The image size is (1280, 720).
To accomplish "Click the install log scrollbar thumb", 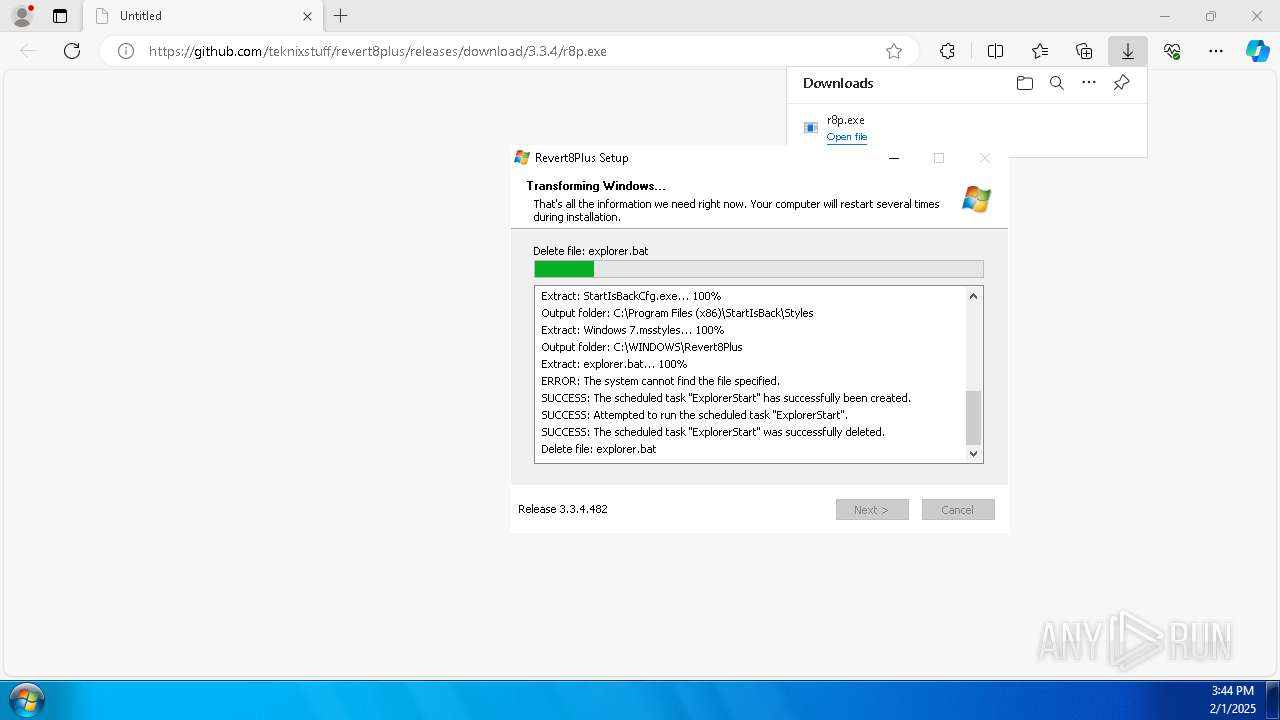I will click(974, 418).
